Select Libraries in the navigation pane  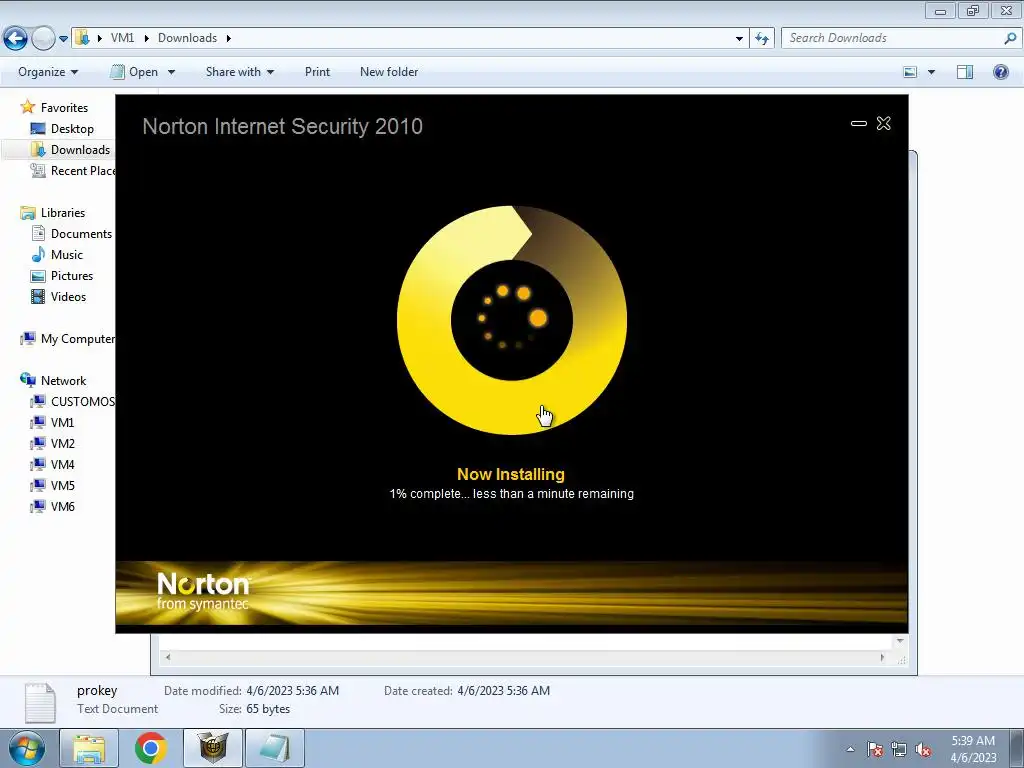pyautogui.click(x=63, y=213)
